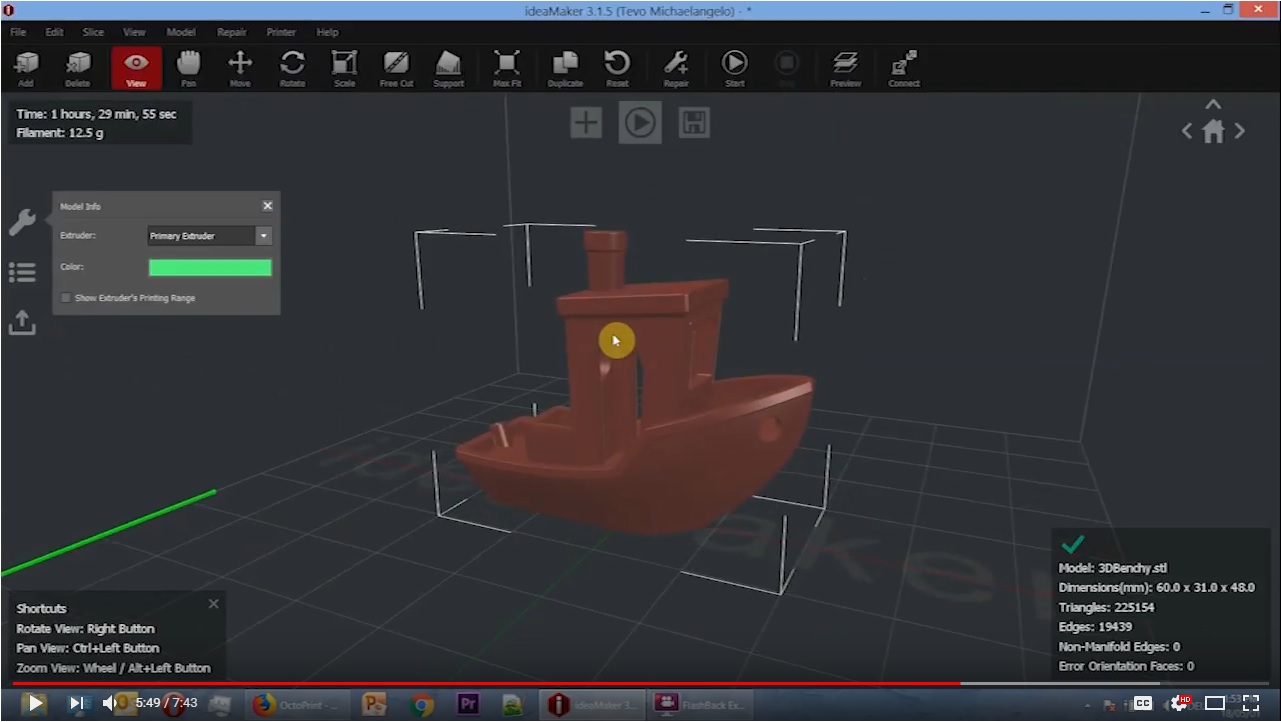1281x722 pixels.
Task: Click the Max Fit toolbar icon
Action: pyautogui.click(x=507, y=68)
